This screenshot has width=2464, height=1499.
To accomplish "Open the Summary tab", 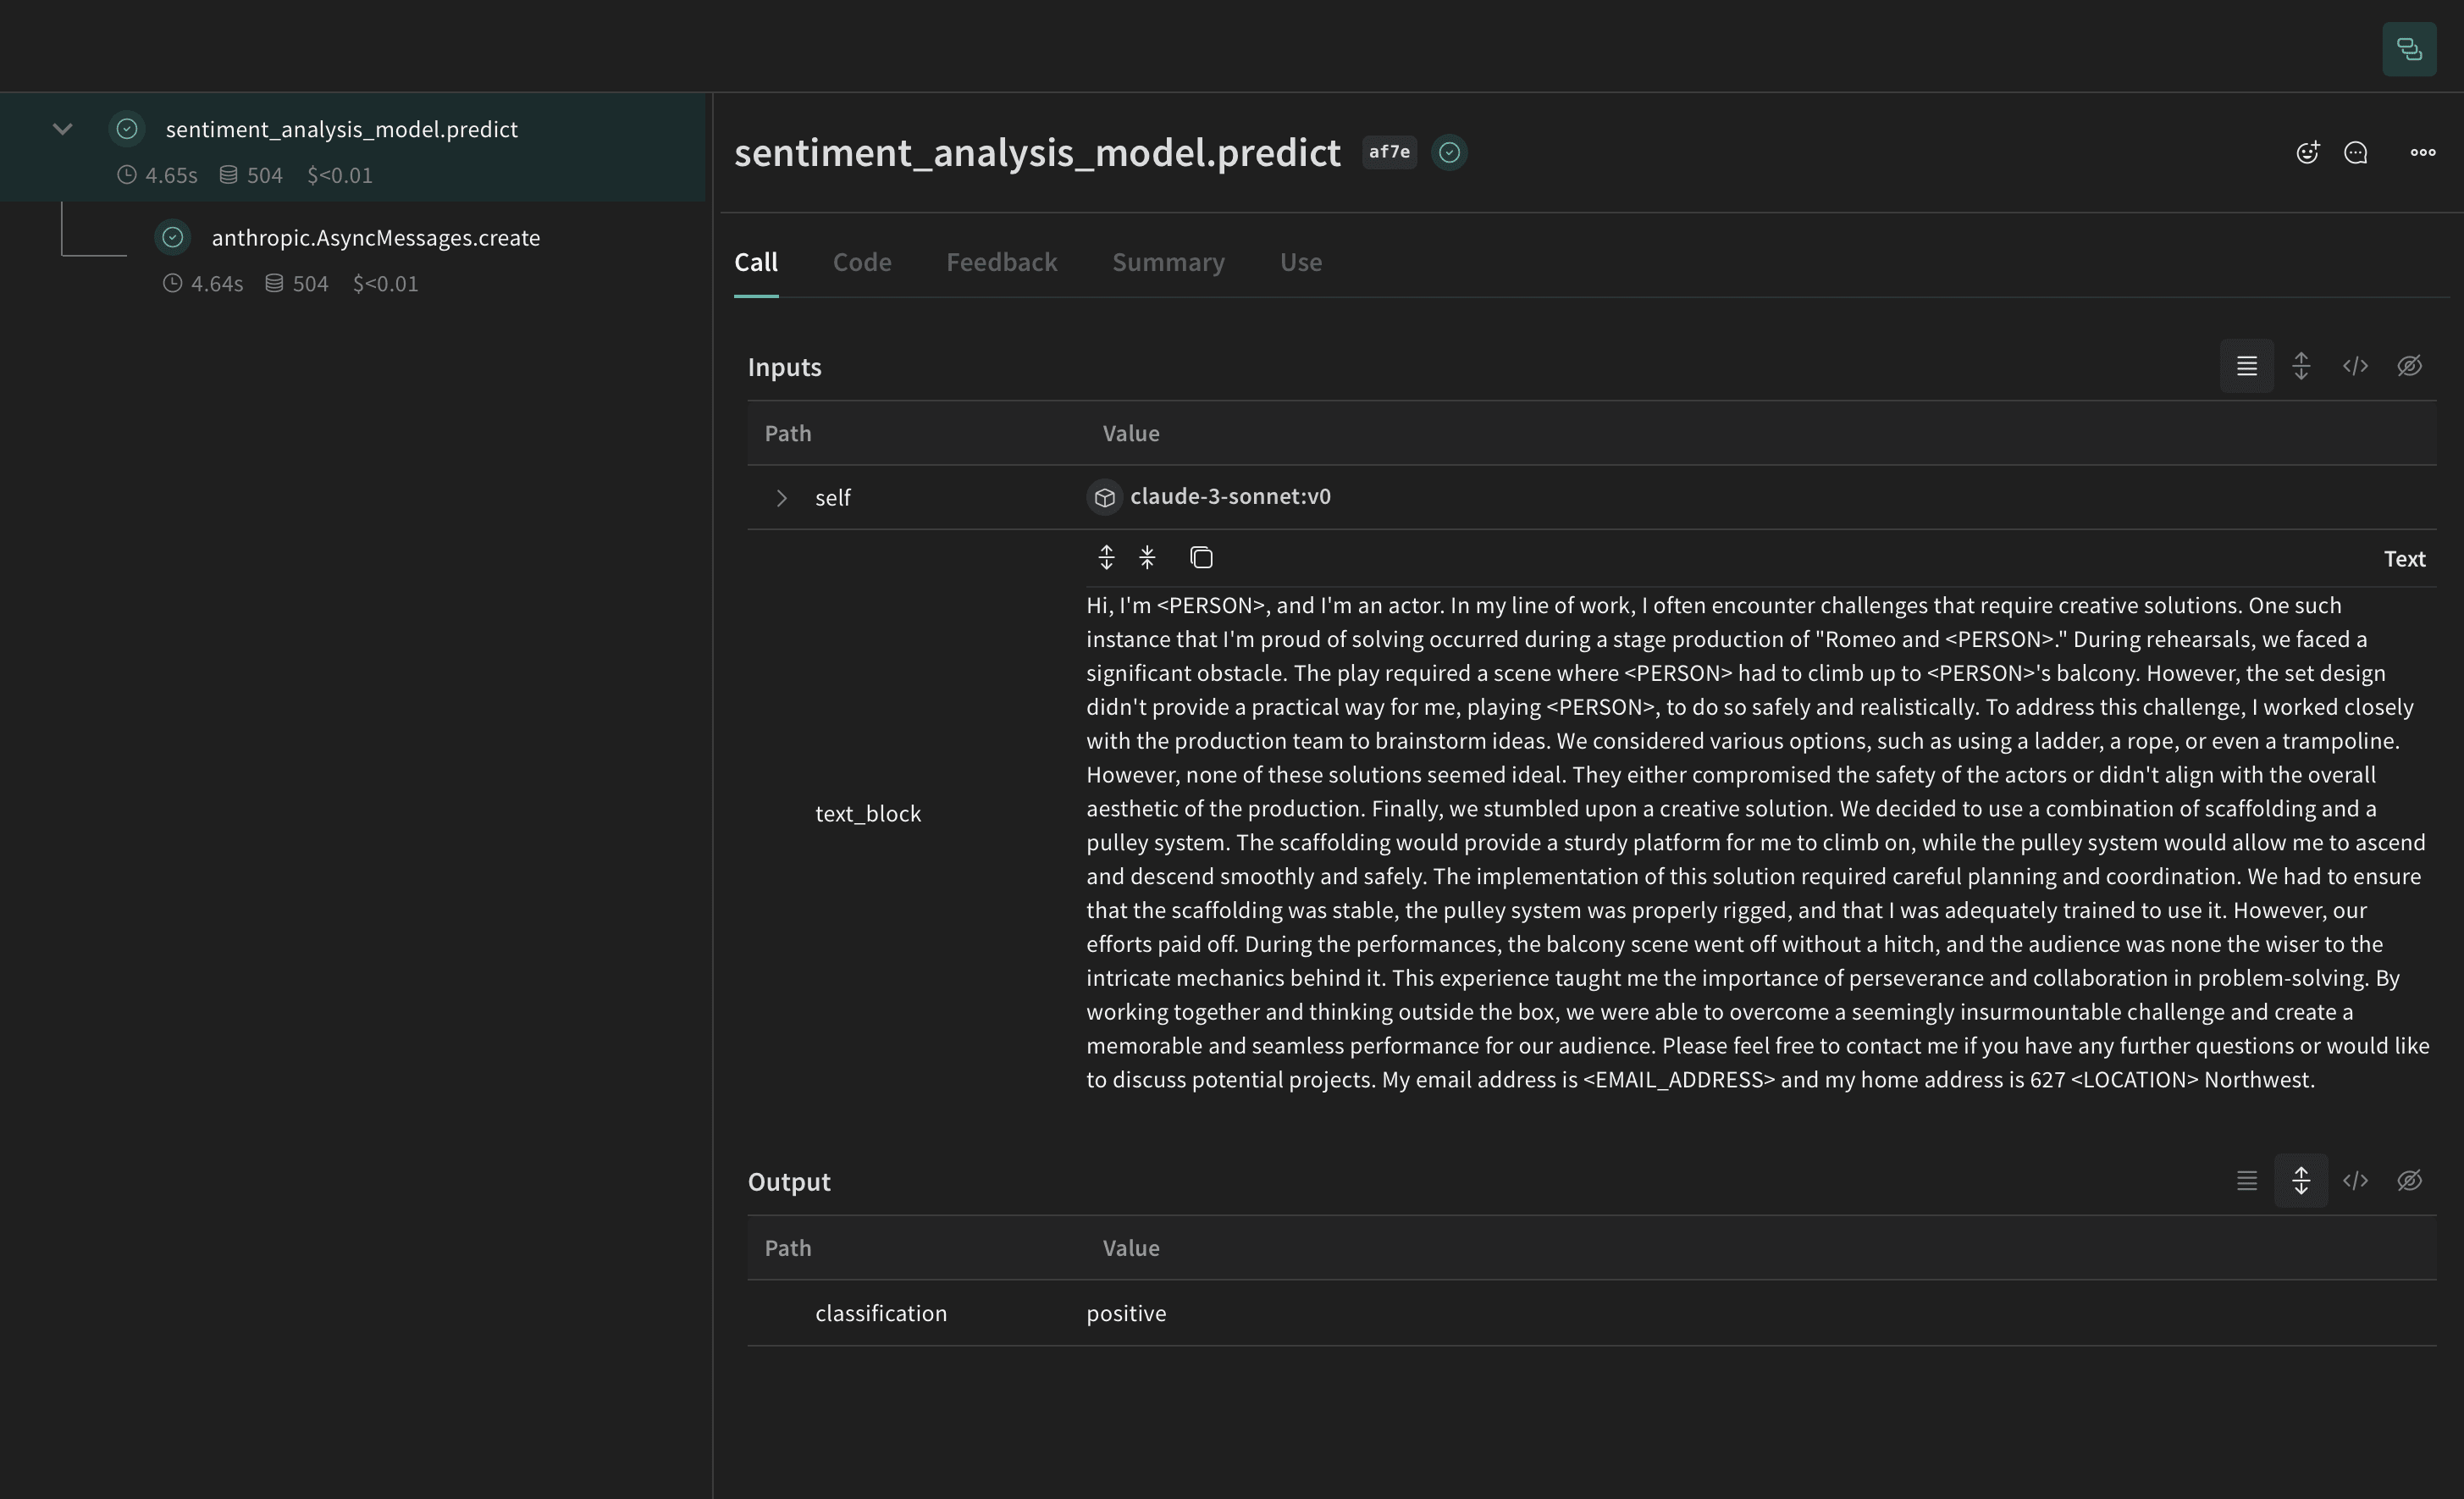I will tap(1168, 262).
